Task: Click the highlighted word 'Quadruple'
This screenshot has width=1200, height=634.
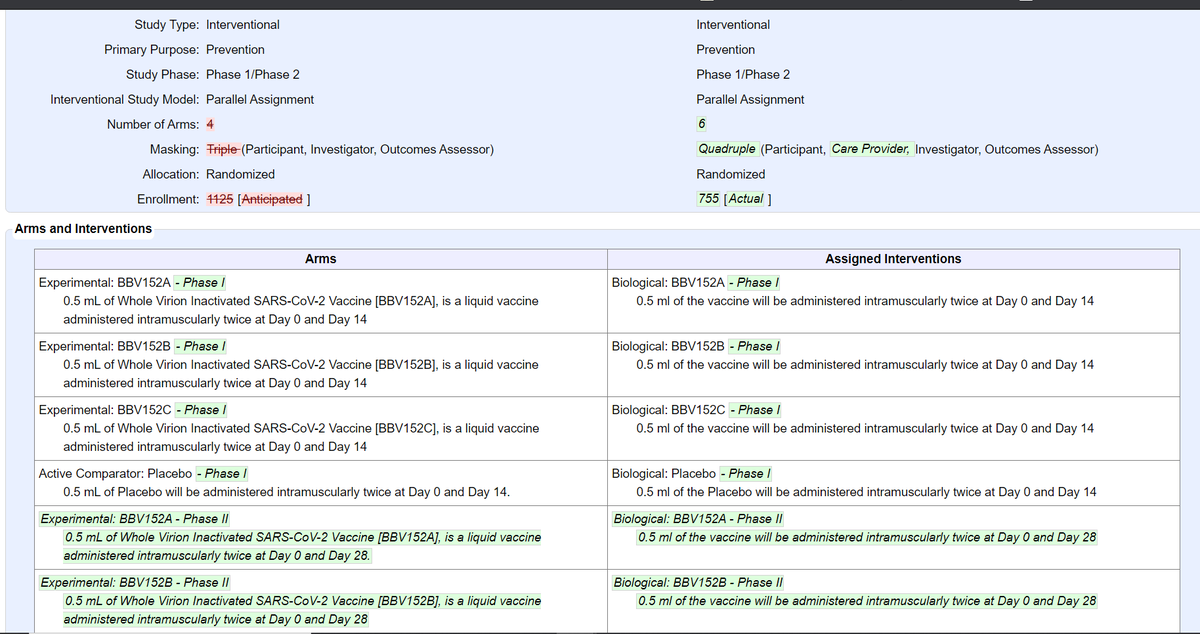Action: pyautogui.click(x=727, y=149)
